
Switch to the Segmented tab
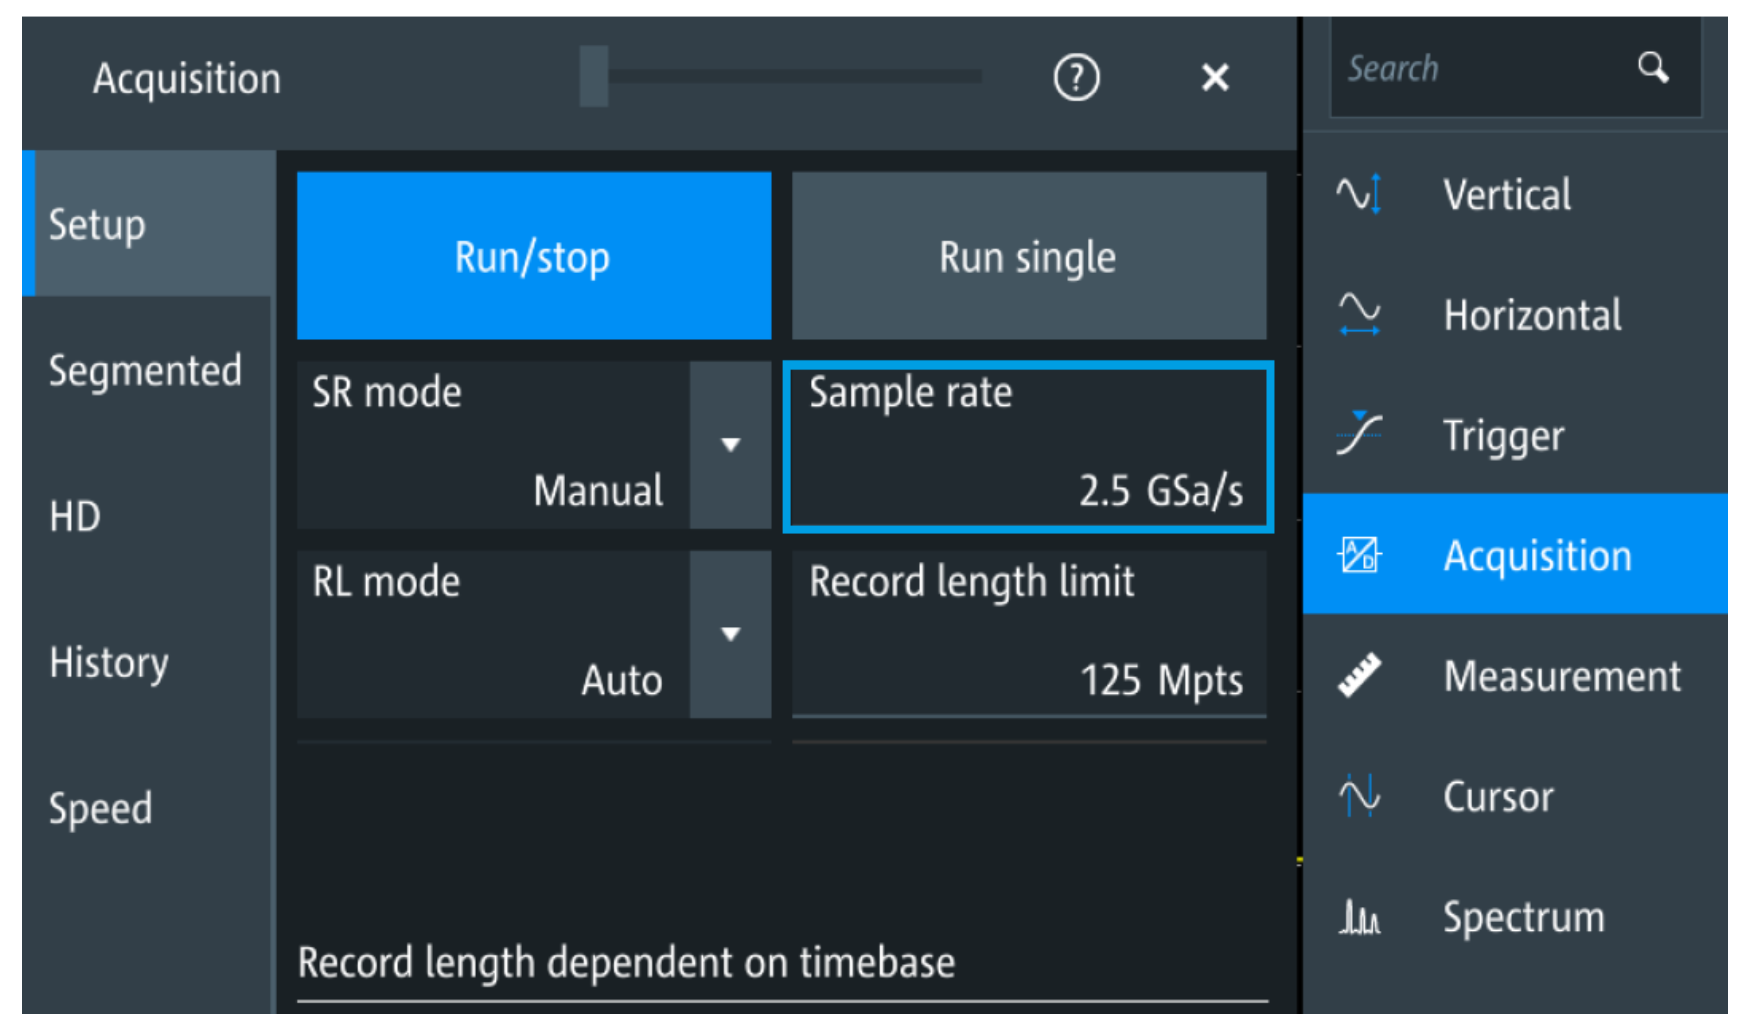coord(146,371)
